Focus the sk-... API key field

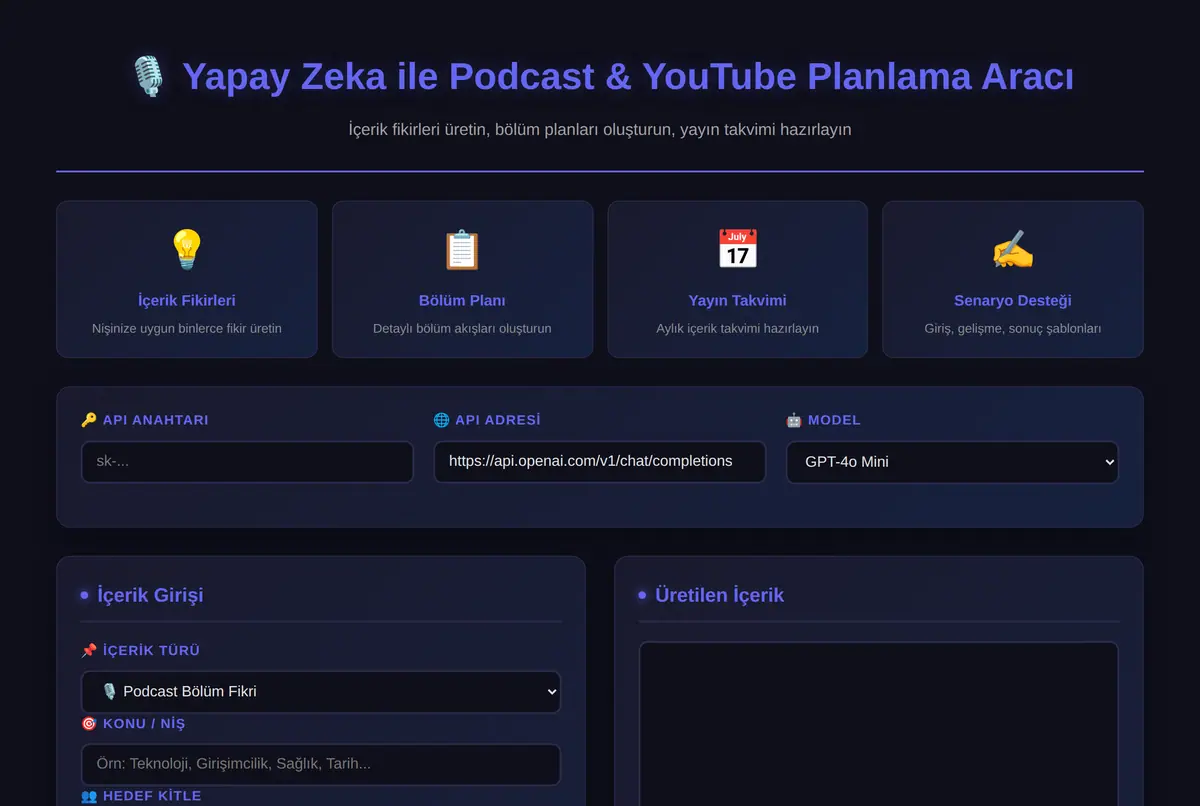[x=247, y=462]
